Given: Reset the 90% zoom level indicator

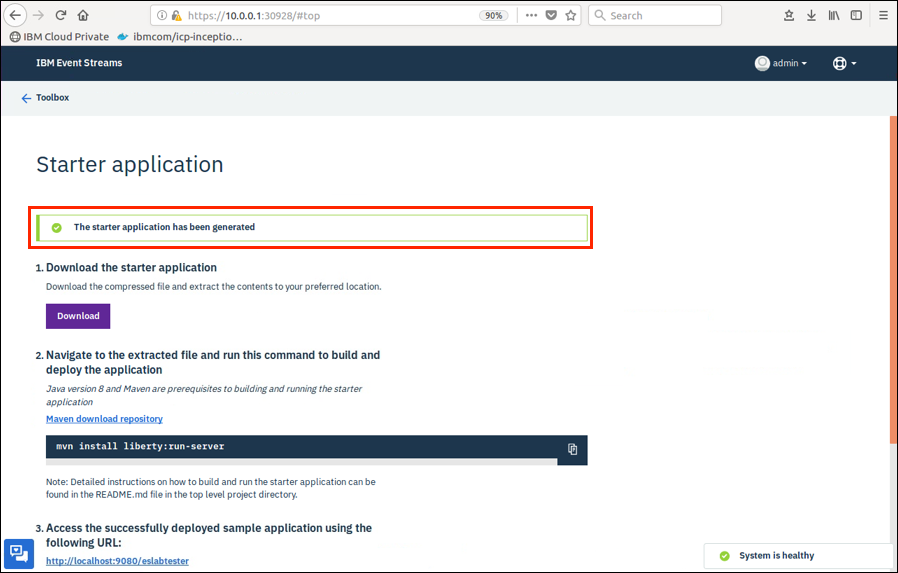Looking at the screenshot, I should tap(494, 15).
